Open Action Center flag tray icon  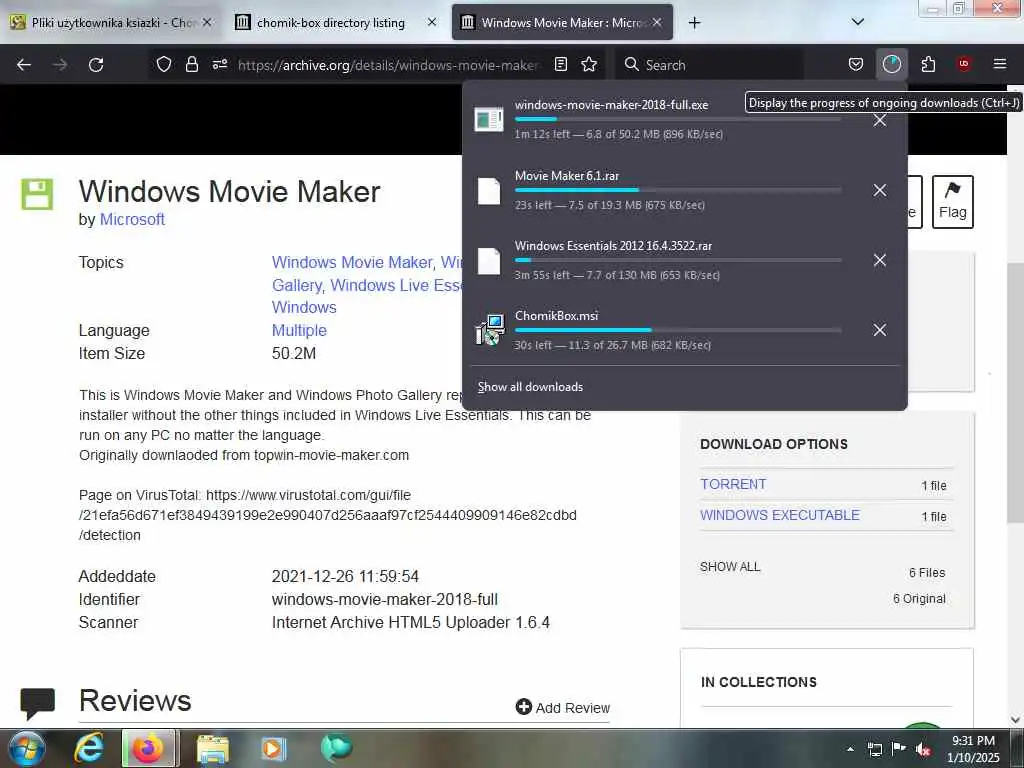(899, 749)
